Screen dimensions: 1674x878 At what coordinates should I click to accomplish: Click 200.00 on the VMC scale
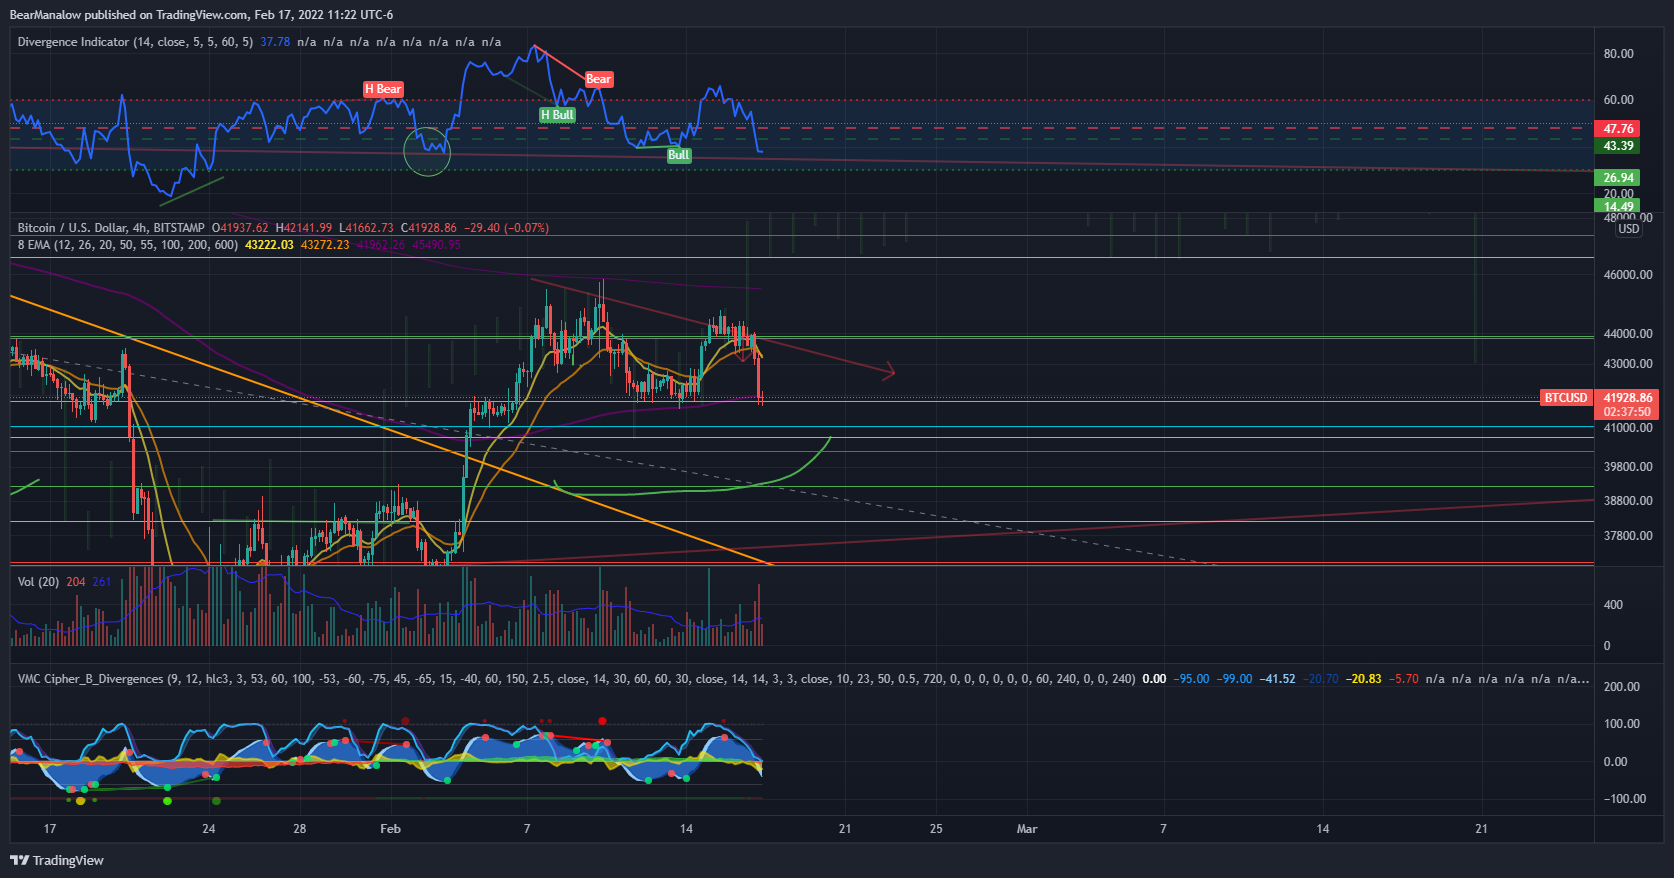click(x=1621, y=687)
